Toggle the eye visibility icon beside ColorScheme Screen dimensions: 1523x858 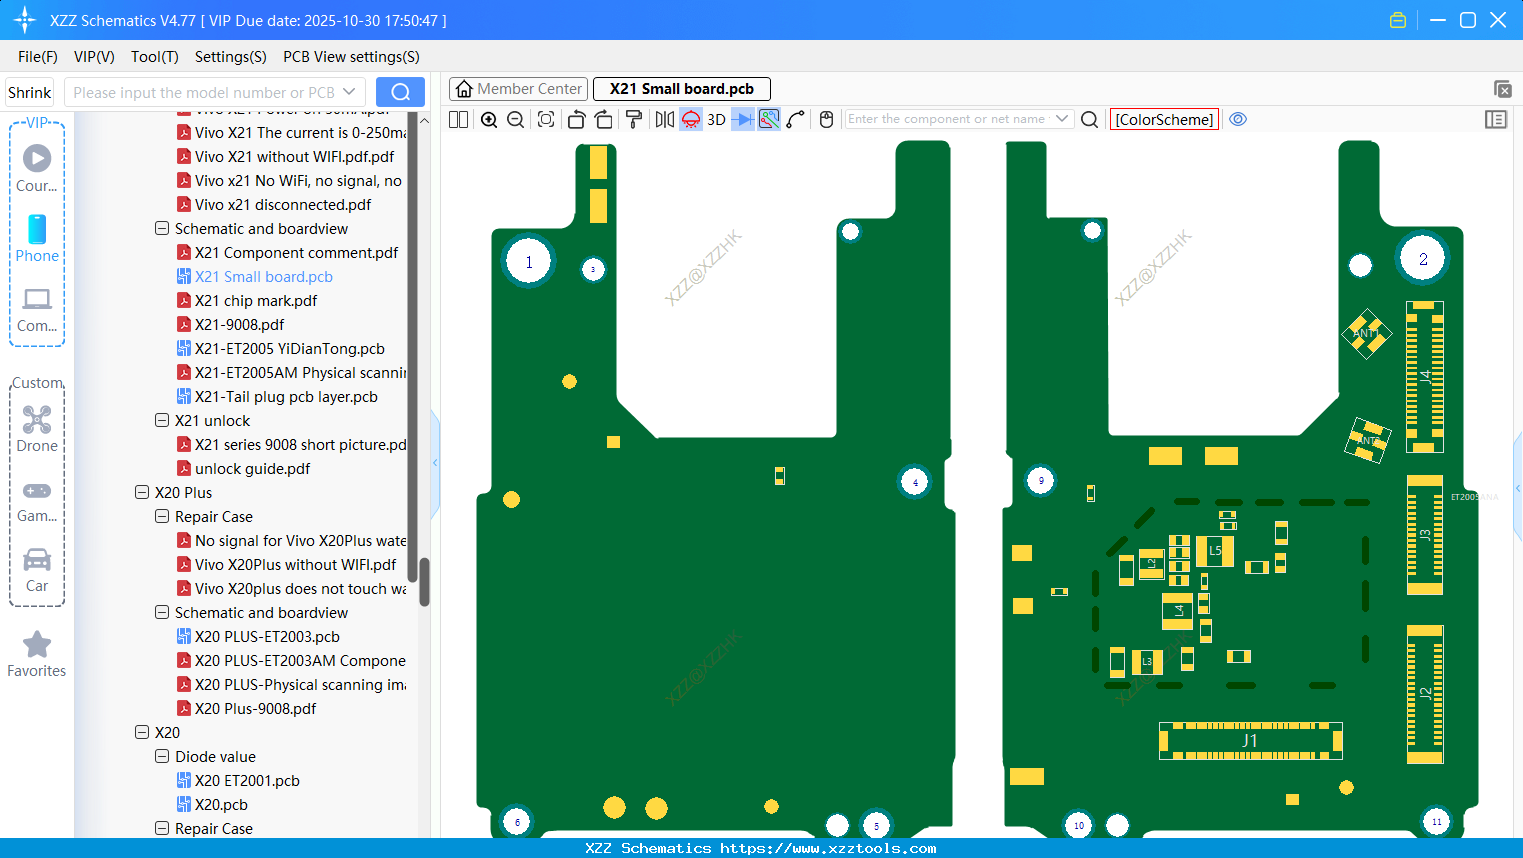pyautogui.click(x=1238, y=119)
